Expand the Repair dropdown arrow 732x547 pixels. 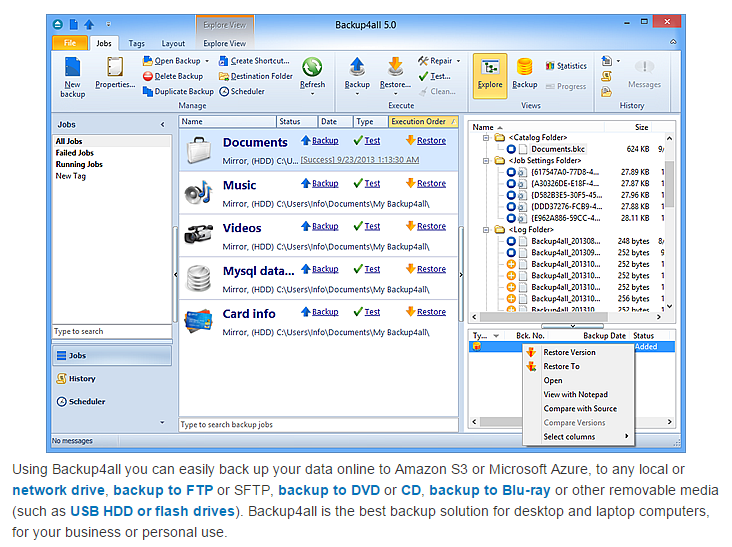coord(459,61)
